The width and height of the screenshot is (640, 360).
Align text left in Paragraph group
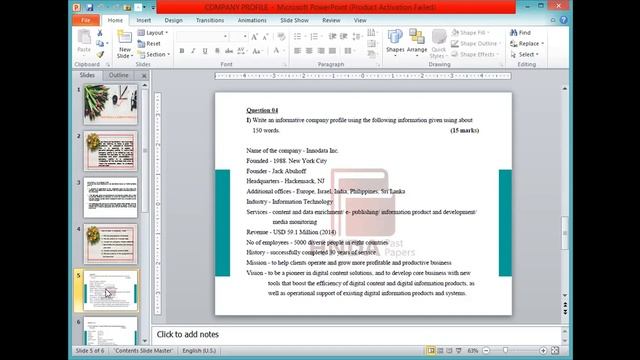point(298,51)
